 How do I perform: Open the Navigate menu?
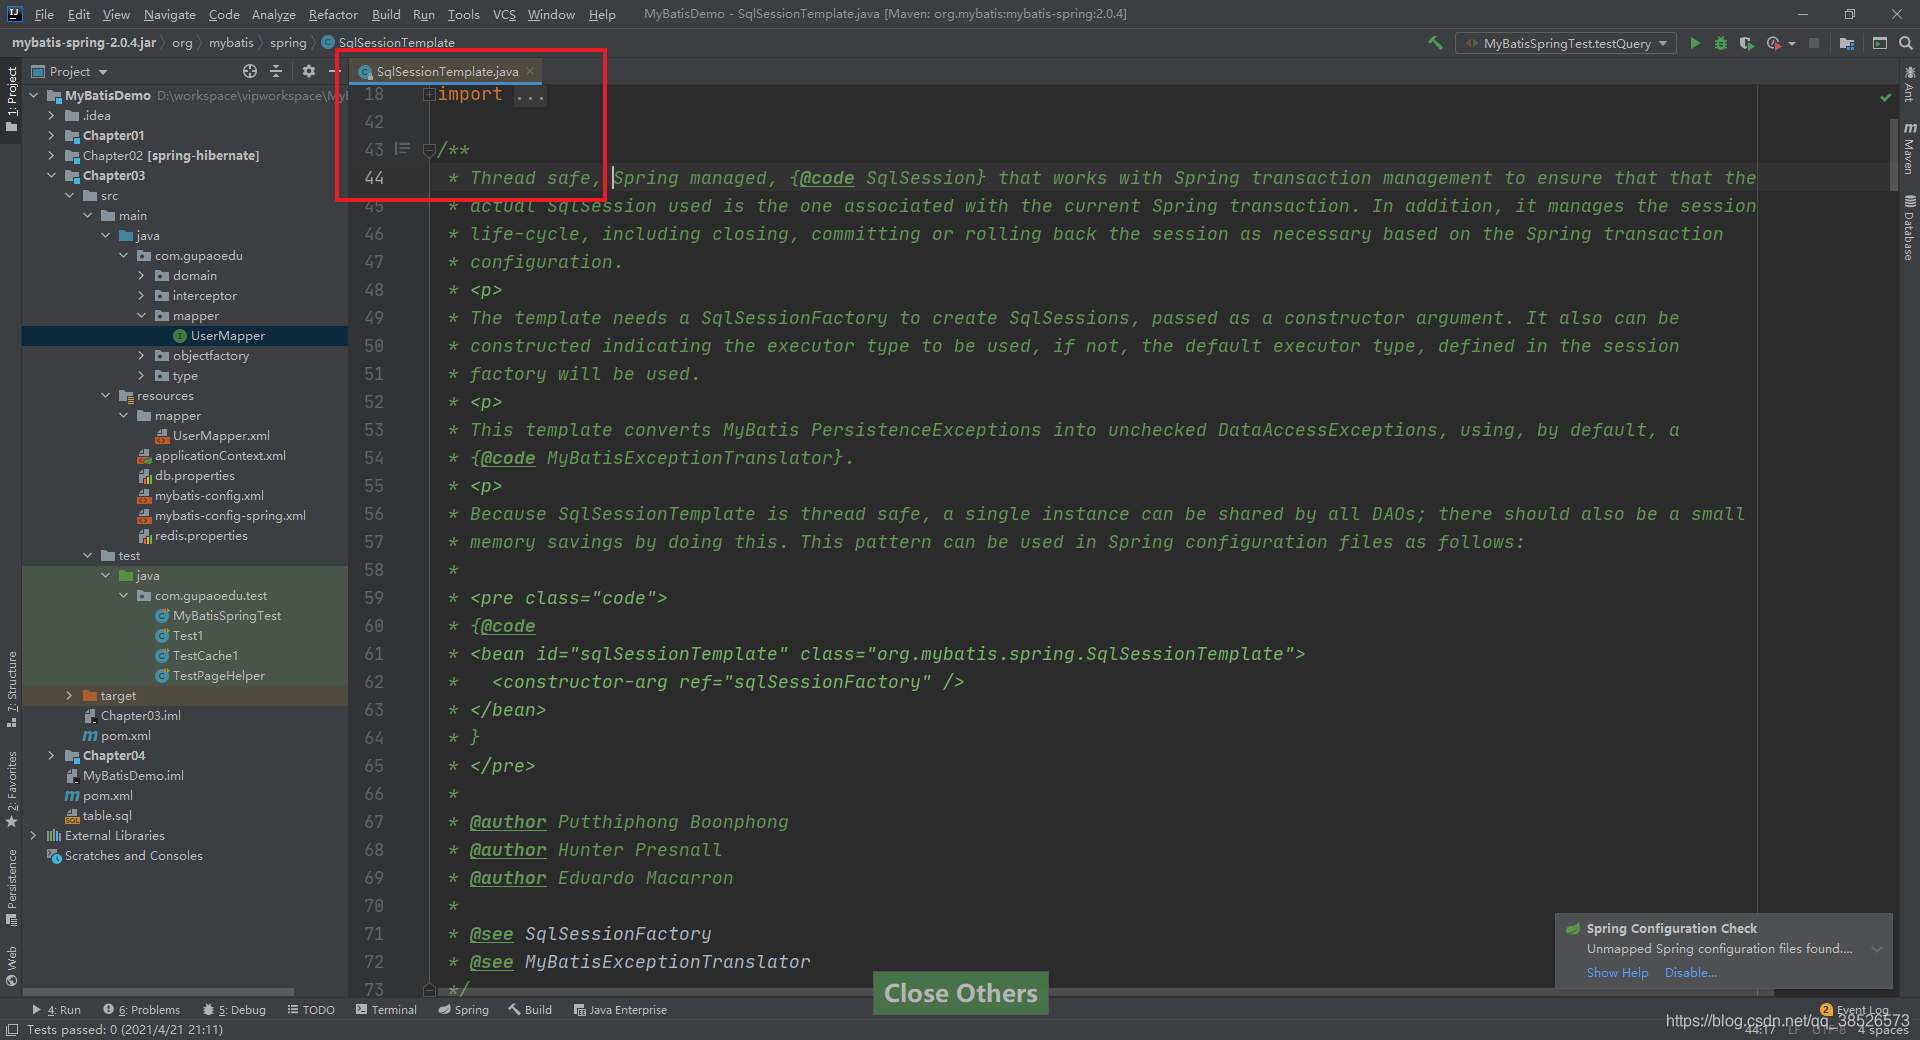pos(169,14)
